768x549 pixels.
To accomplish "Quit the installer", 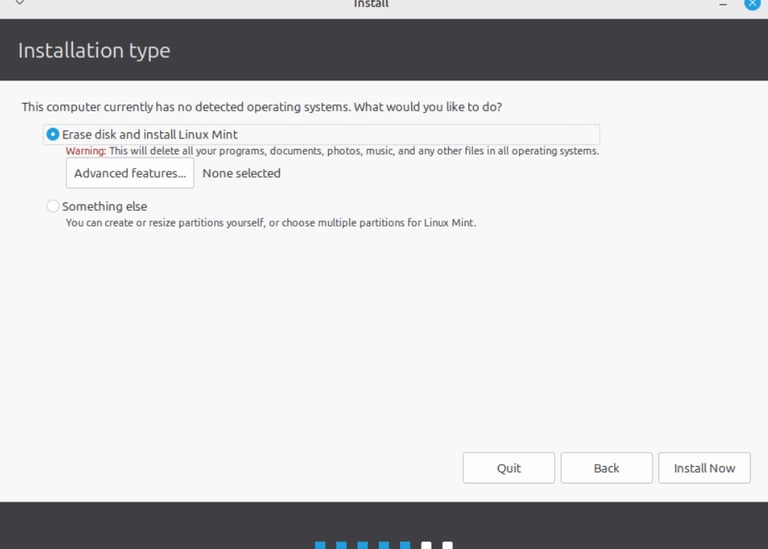I will pos(508,468).
